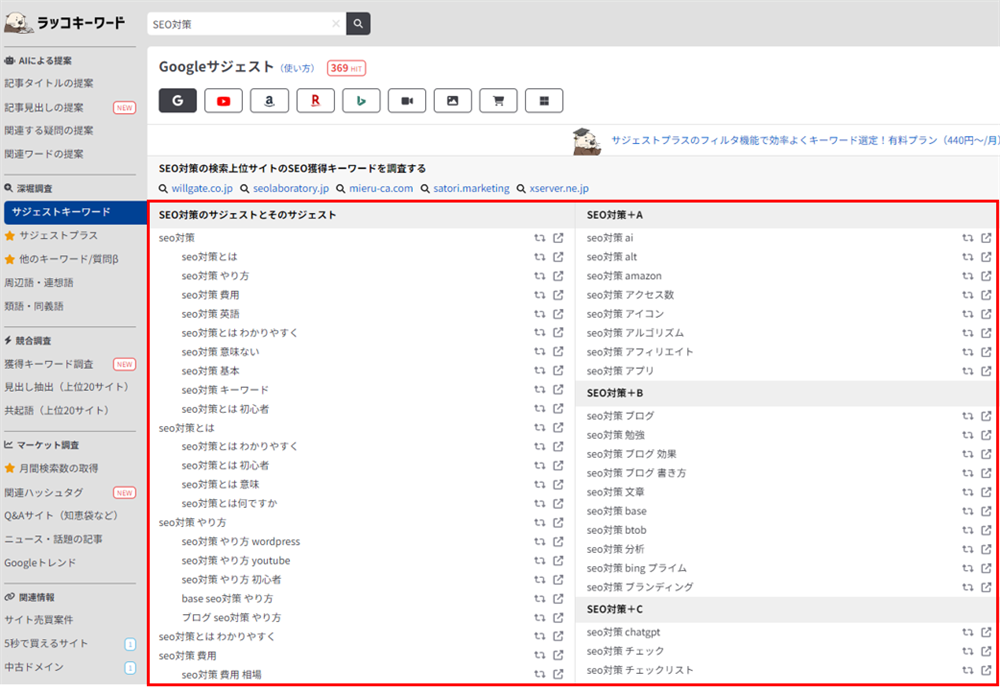Open 記事見出しの提案 in sidebar
This screenshot has height=692, width=1000.
point(44,107)
